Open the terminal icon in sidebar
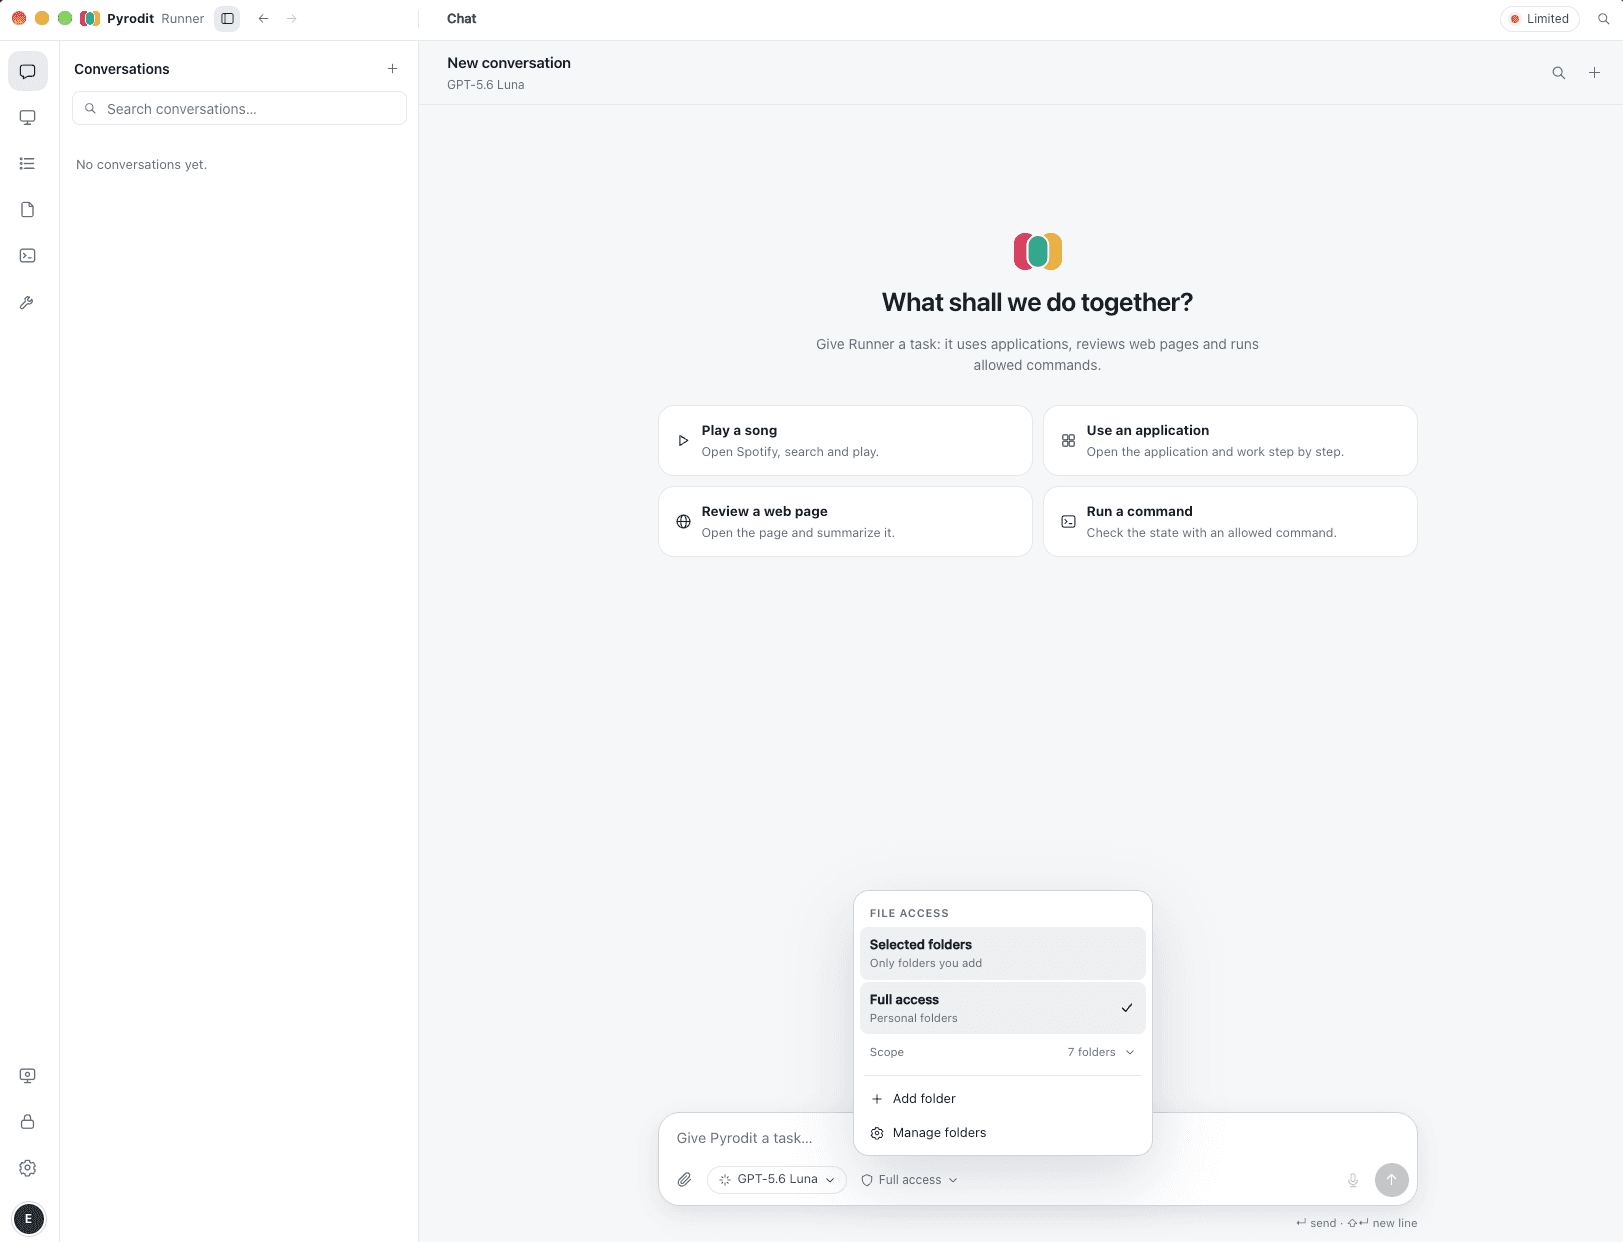1623x1242 pixels. tap(28, 255)
